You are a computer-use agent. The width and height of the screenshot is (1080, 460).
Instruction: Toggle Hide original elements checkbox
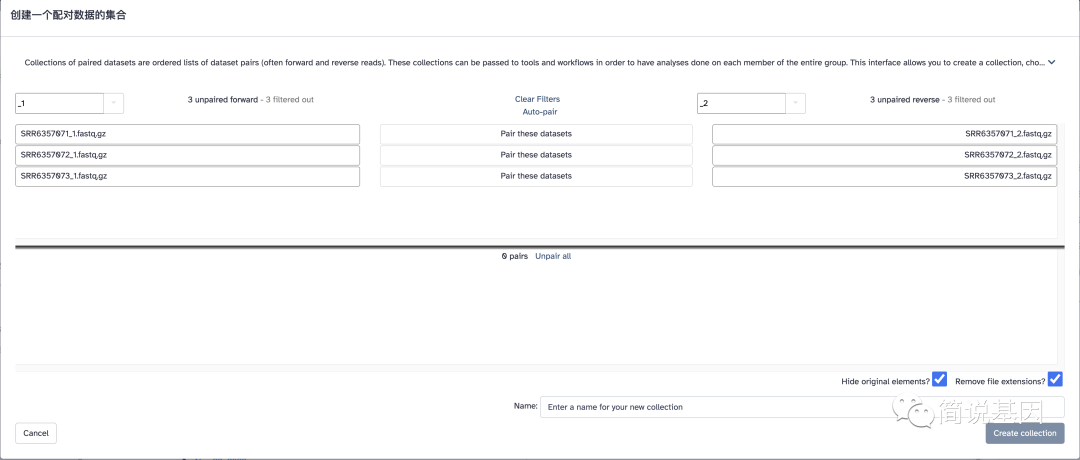(939, 379)
